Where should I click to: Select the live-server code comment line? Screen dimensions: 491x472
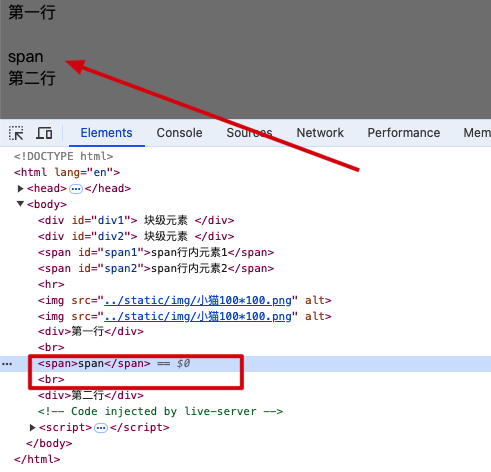[x=160, y=411]
